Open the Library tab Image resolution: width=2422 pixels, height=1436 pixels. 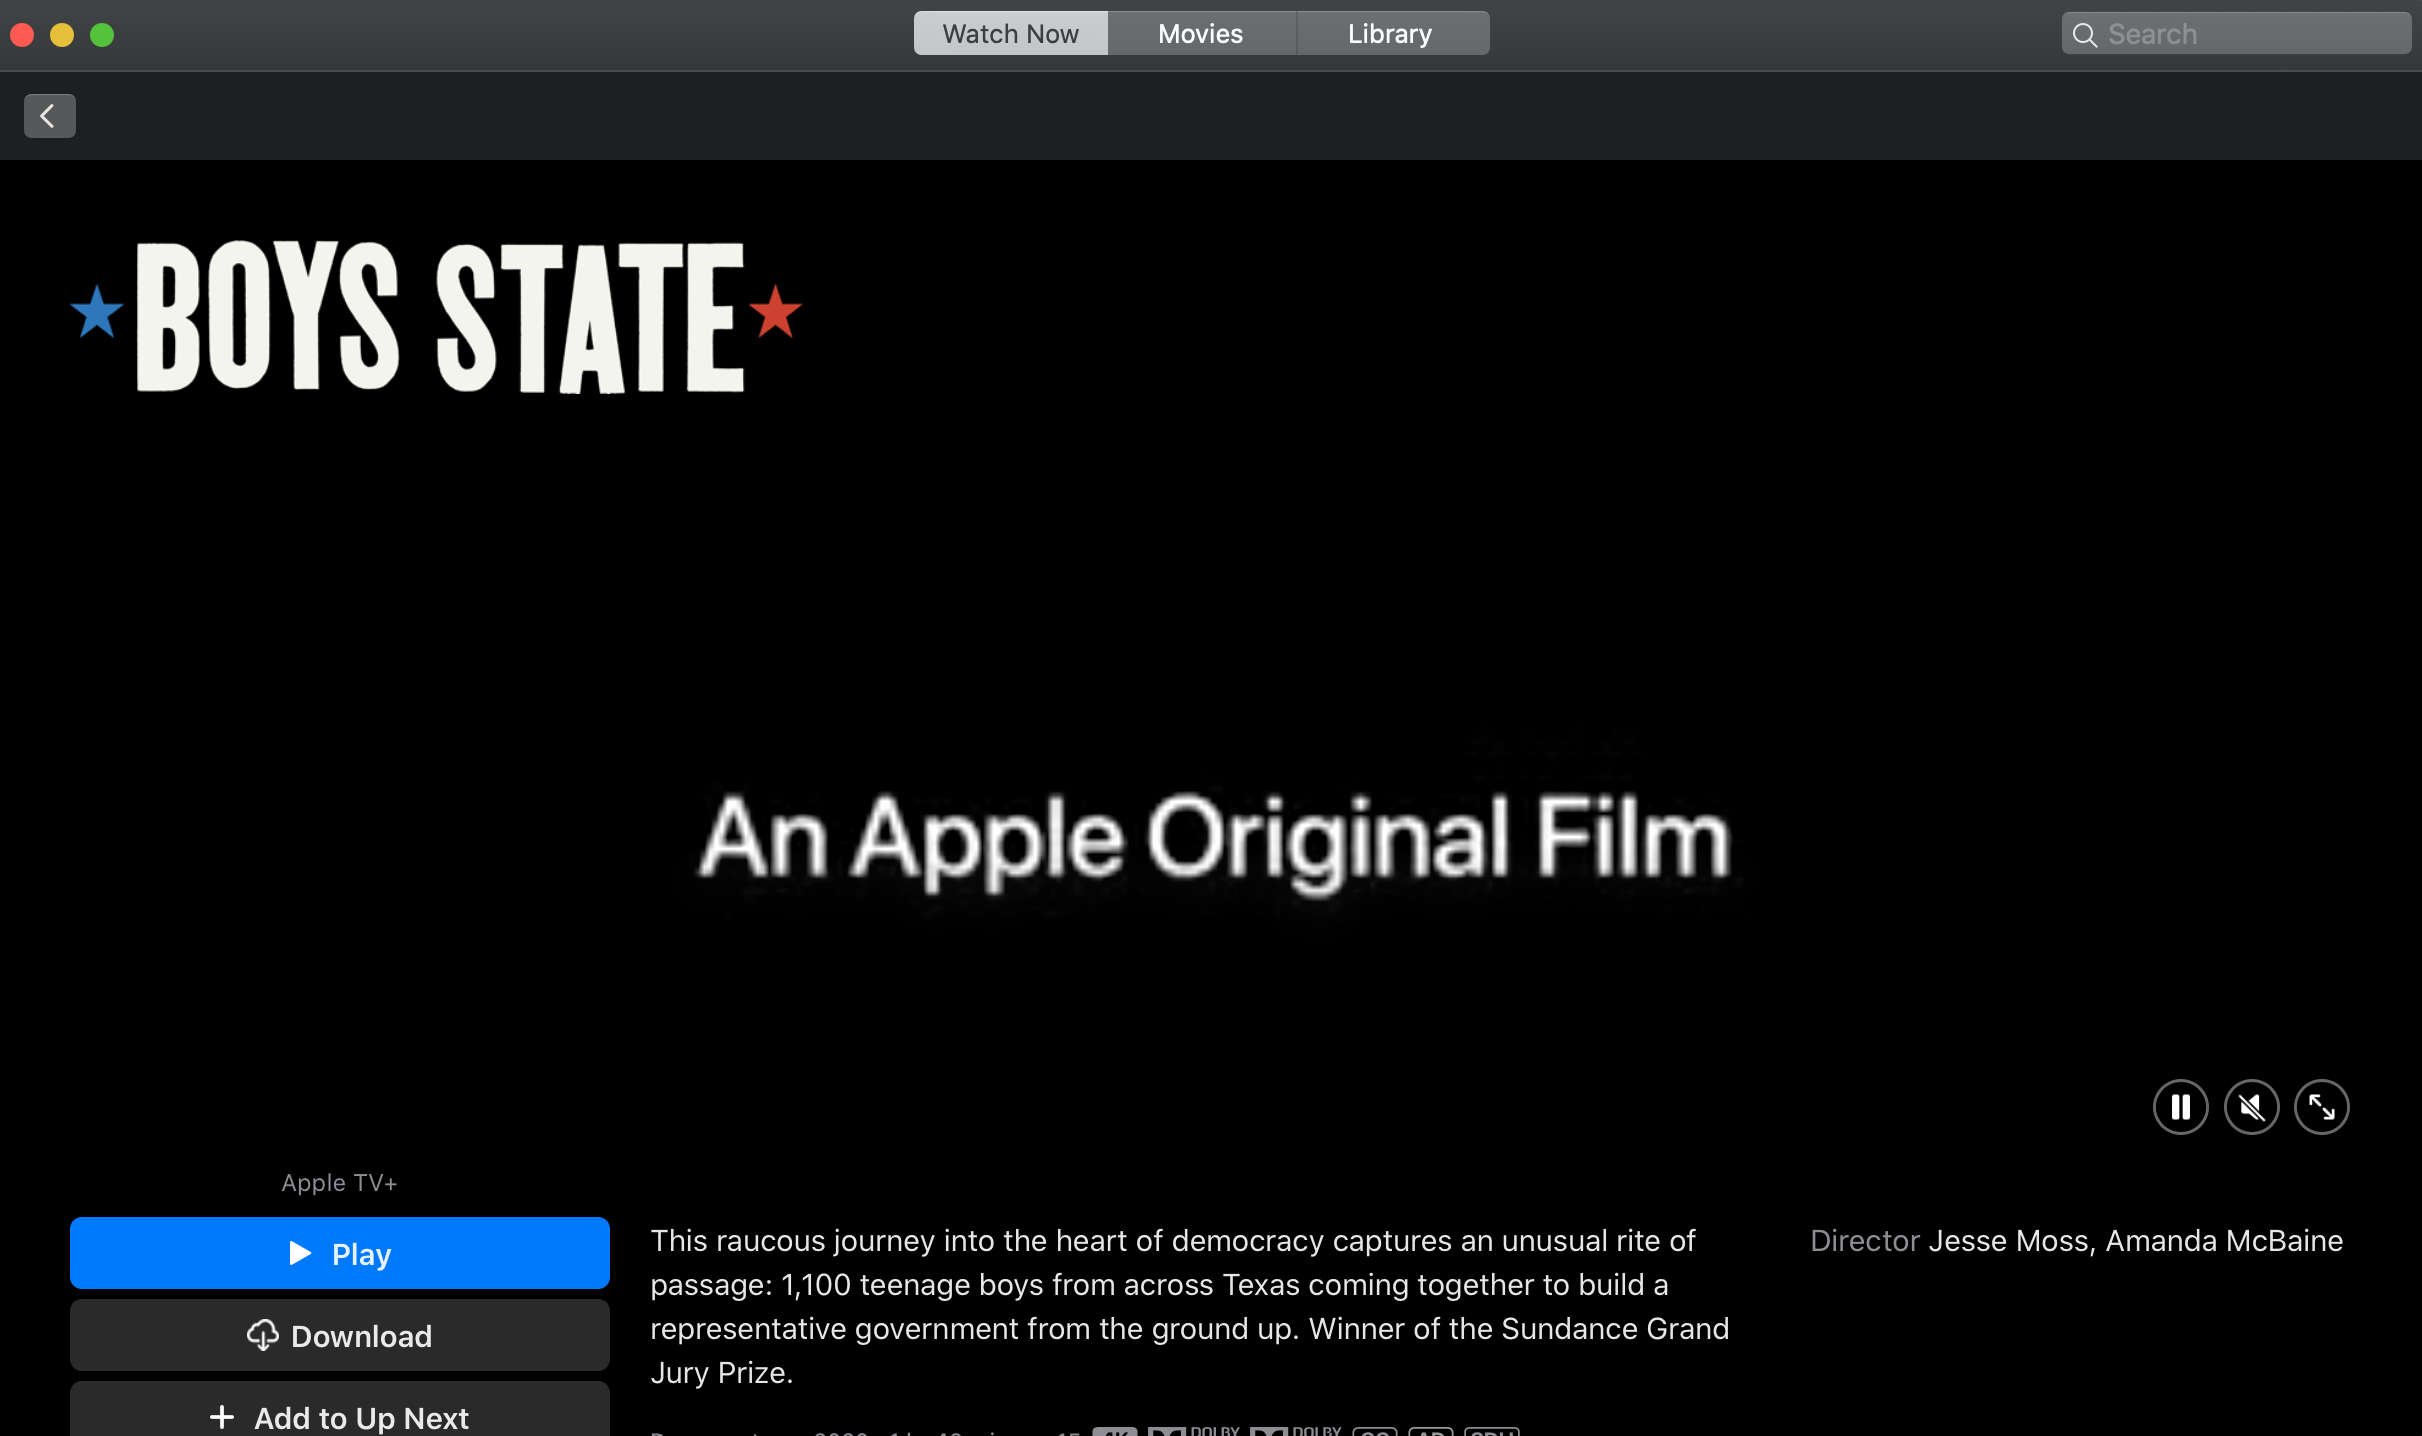tap(1390, 34)
